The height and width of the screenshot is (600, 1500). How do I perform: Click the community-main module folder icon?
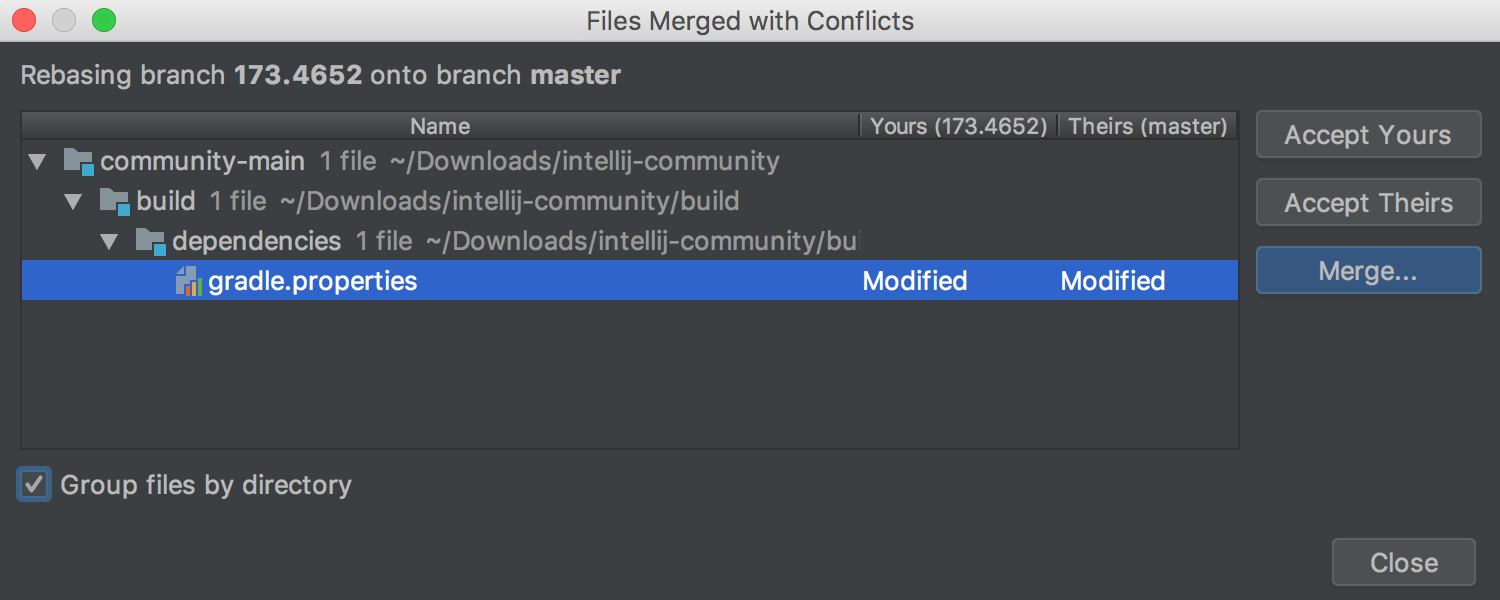coord(78,161)
